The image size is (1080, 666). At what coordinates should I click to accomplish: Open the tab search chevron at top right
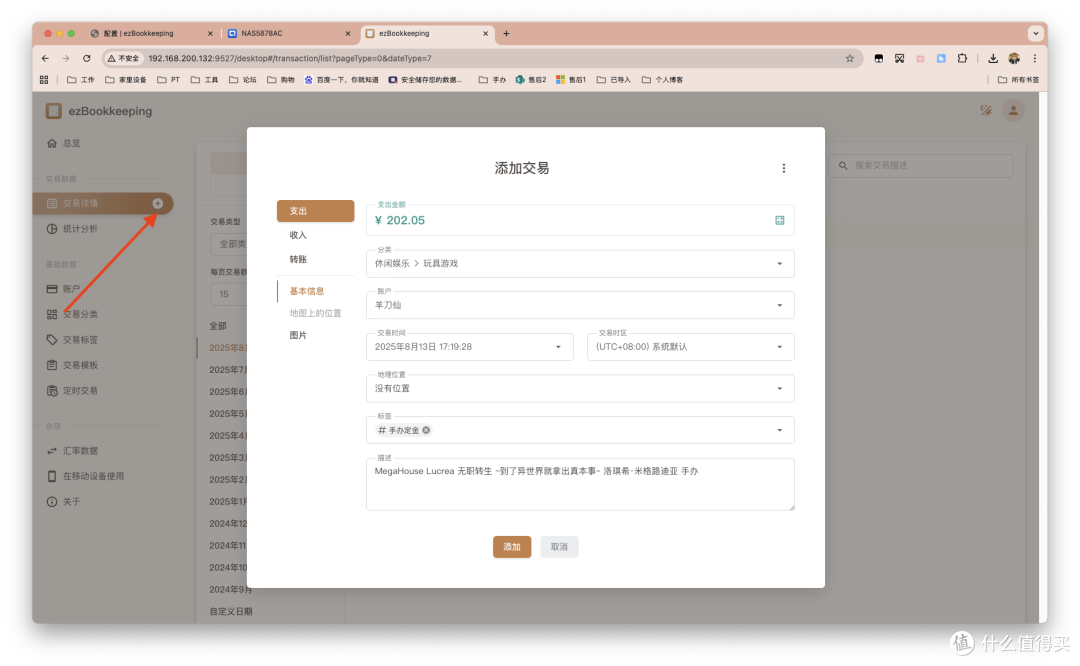[1035, 33]
